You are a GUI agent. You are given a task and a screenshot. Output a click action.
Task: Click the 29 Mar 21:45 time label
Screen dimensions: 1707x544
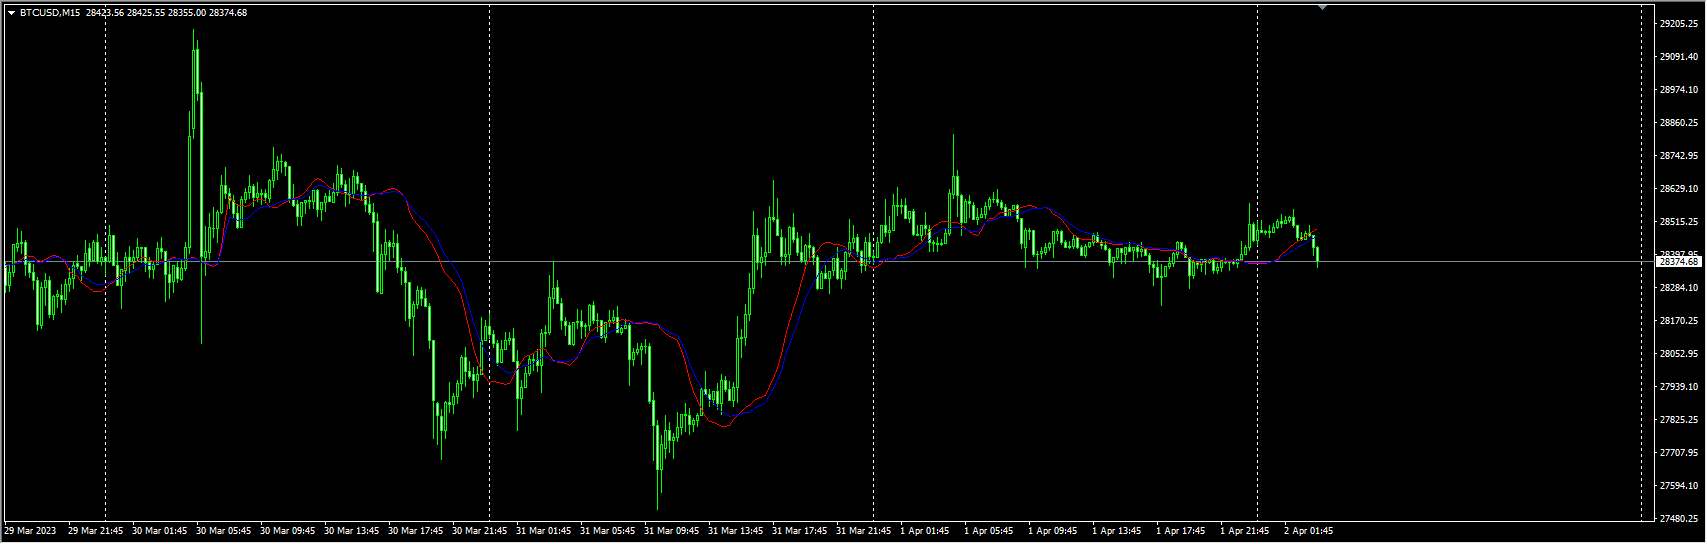95,531
